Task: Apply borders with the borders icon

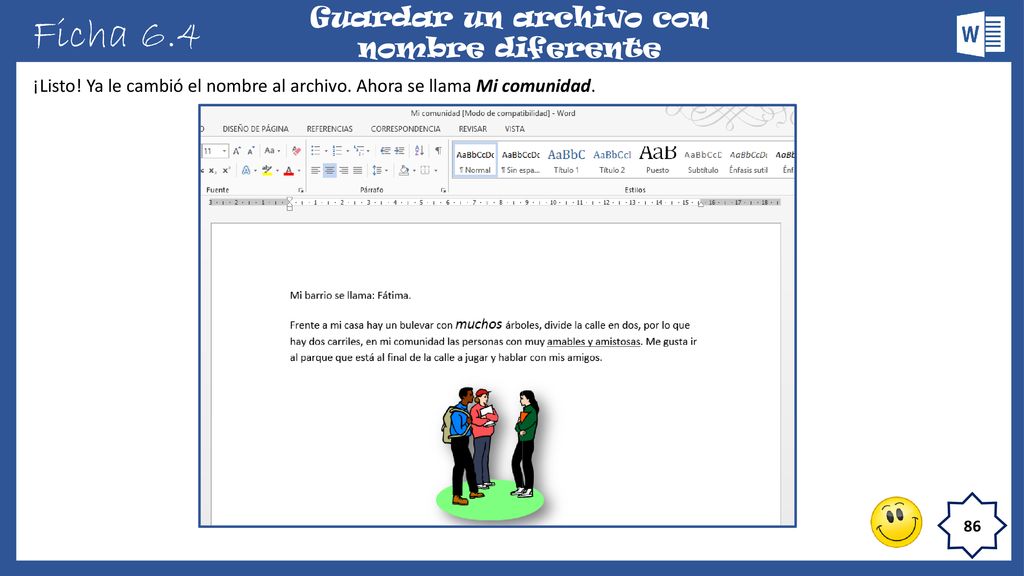Action: (x=425, y=170)
